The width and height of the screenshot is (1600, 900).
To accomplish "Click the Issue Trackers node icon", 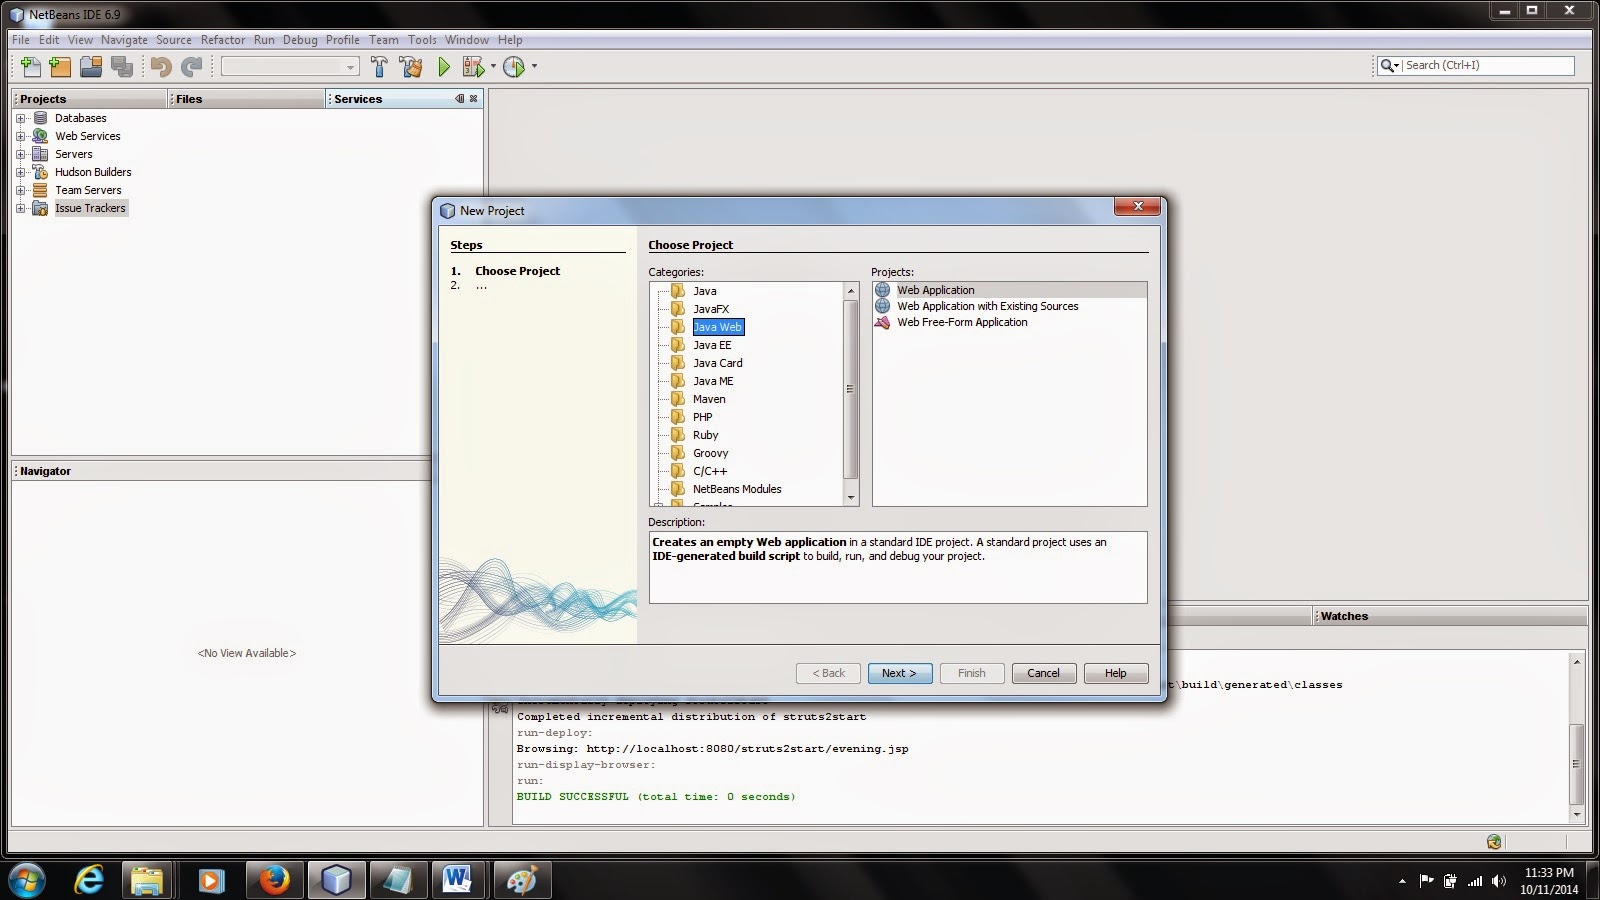I will pyautogui.click(x=40, y=208).
